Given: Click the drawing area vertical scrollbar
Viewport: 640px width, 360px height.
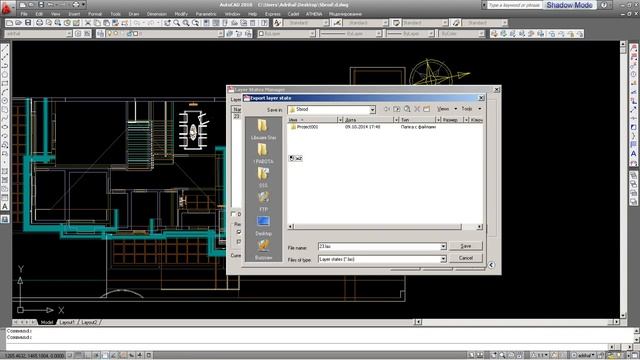Looking at the screenshot, I should (x=623, y=180).
